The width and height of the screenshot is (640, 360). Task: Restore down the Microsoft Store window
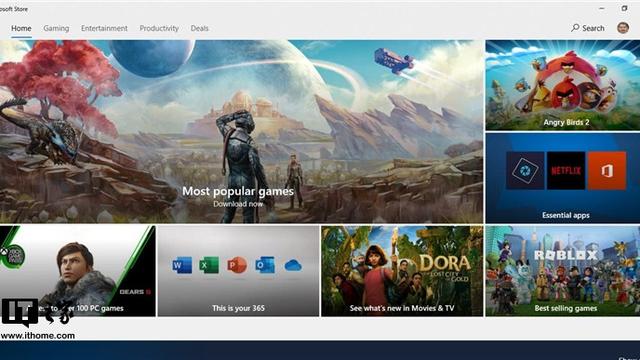[624, 8]
